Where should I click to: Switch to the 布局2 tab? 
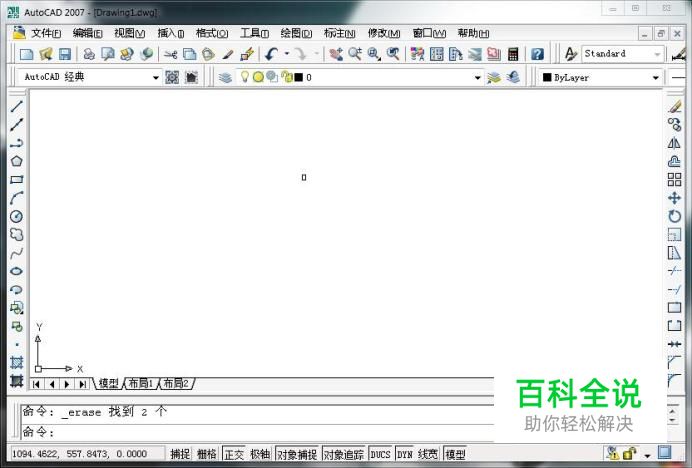point(176,383)
